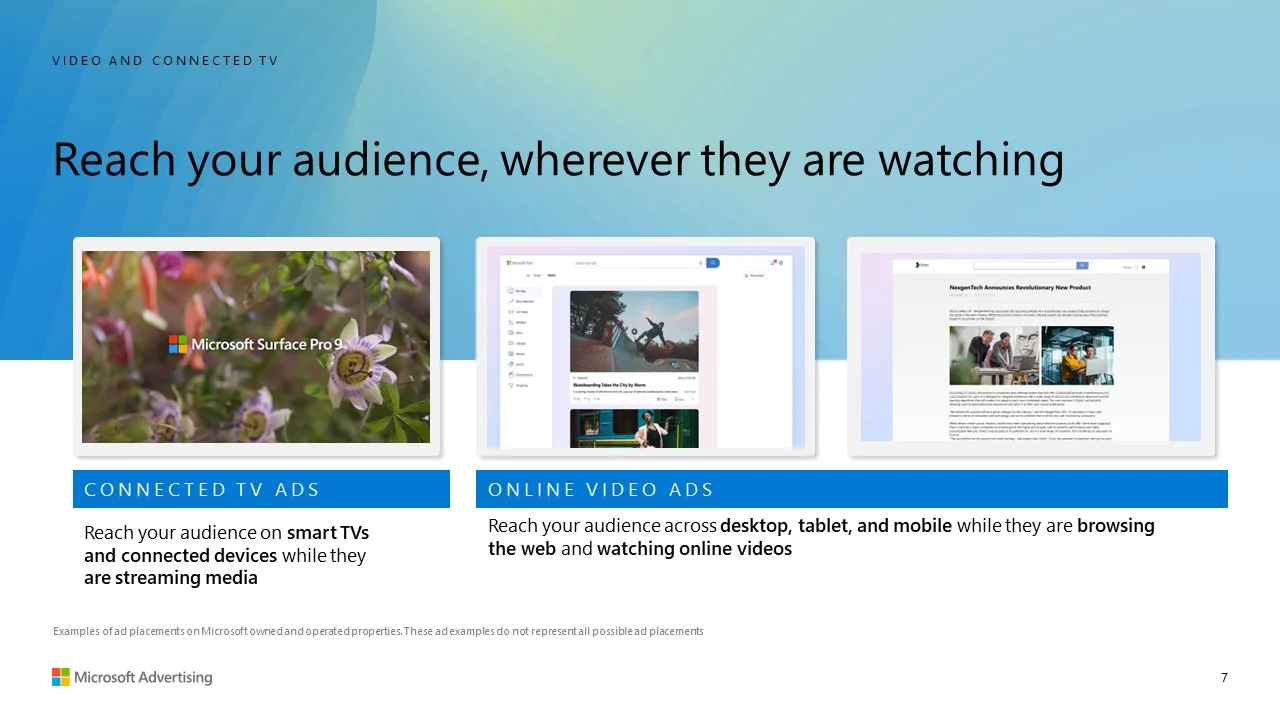The height and width of the screenshot is (720, 1280).
Task: Open the more options menu on the skateboarding card
Action: click(x=694, y=399)
